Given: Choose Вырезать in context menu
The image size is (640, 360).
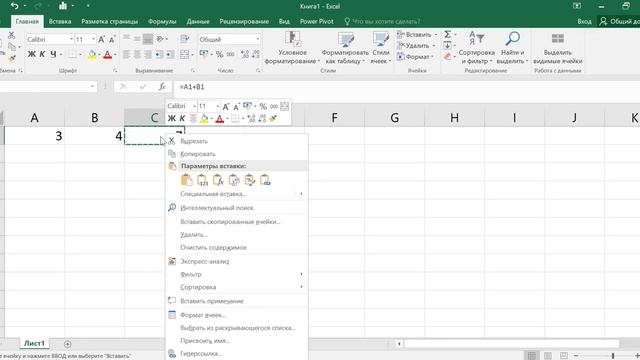Looking at the screenshot, I should 237,141.
